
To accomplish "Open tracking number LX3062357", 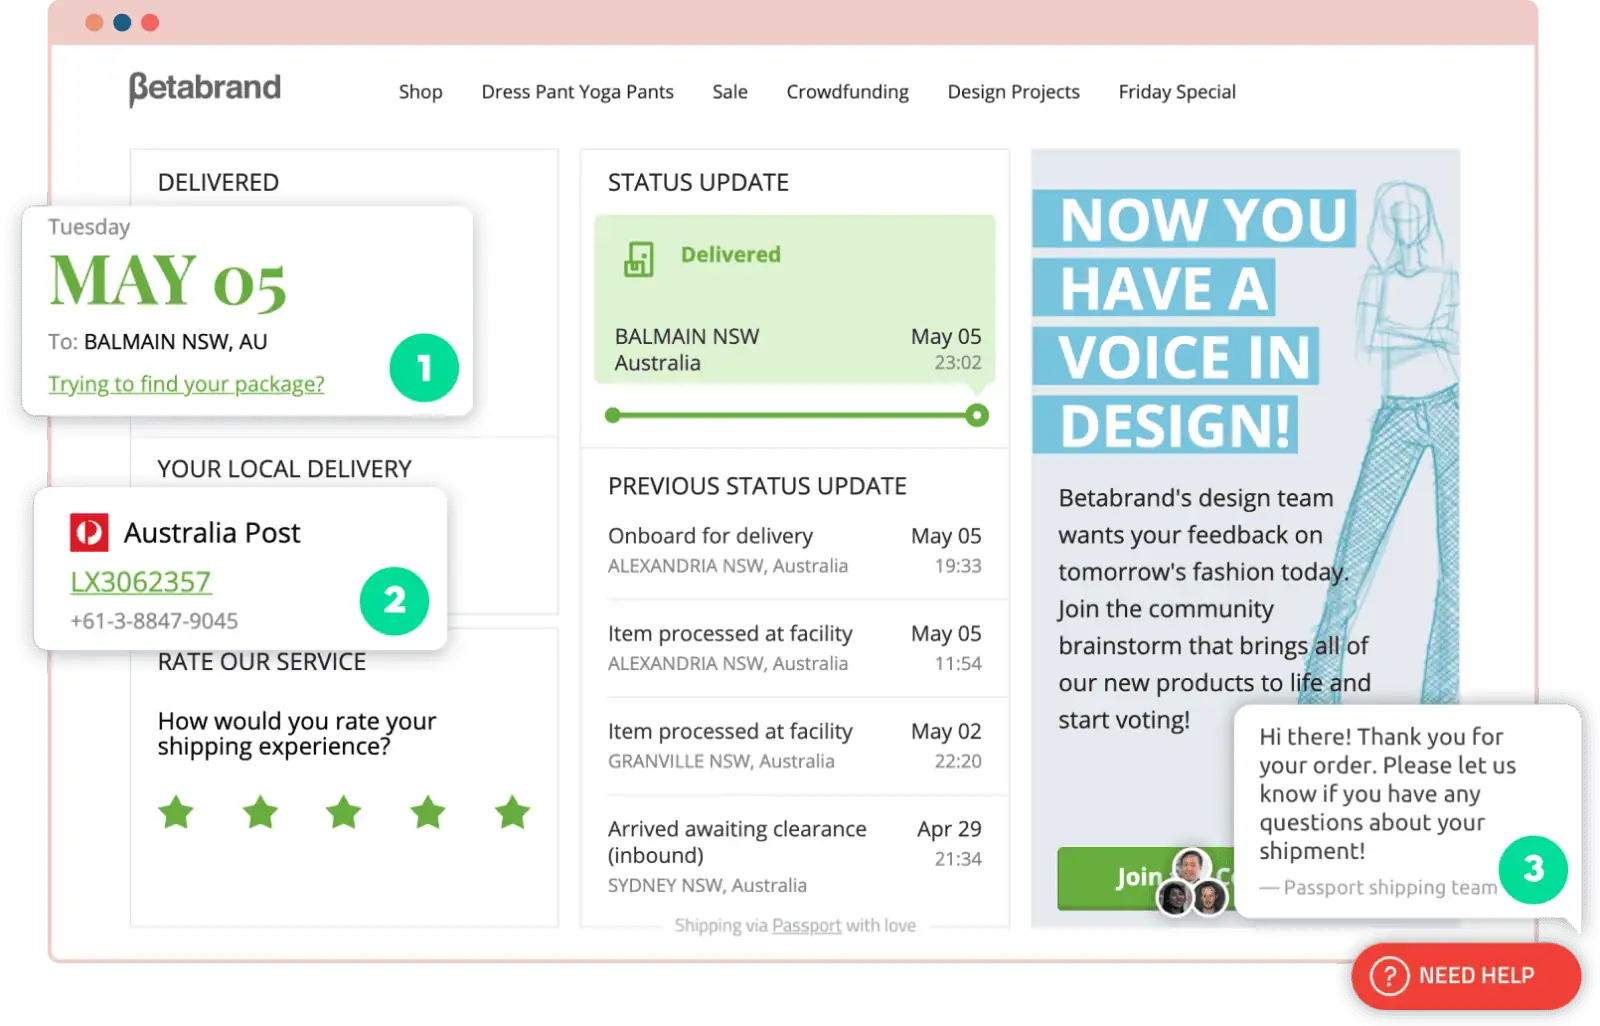I will [x=141, y=582].
